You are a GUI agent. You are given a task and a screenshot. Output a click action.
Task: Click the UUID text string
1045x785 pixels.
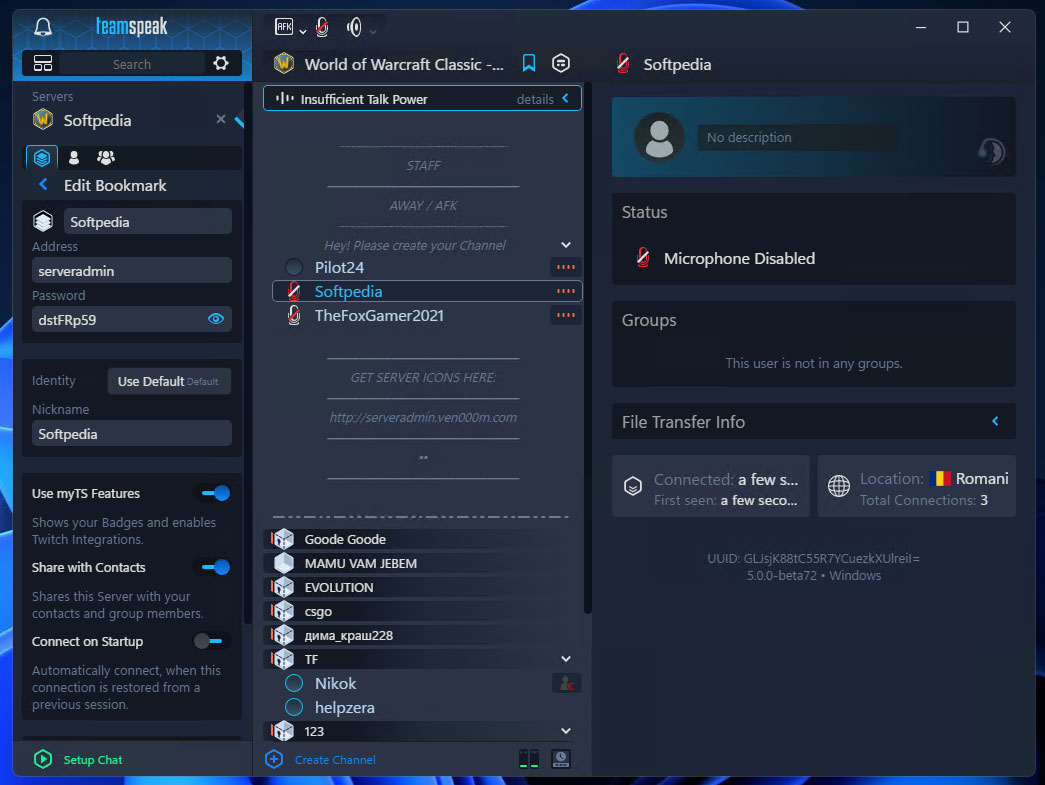814,558
